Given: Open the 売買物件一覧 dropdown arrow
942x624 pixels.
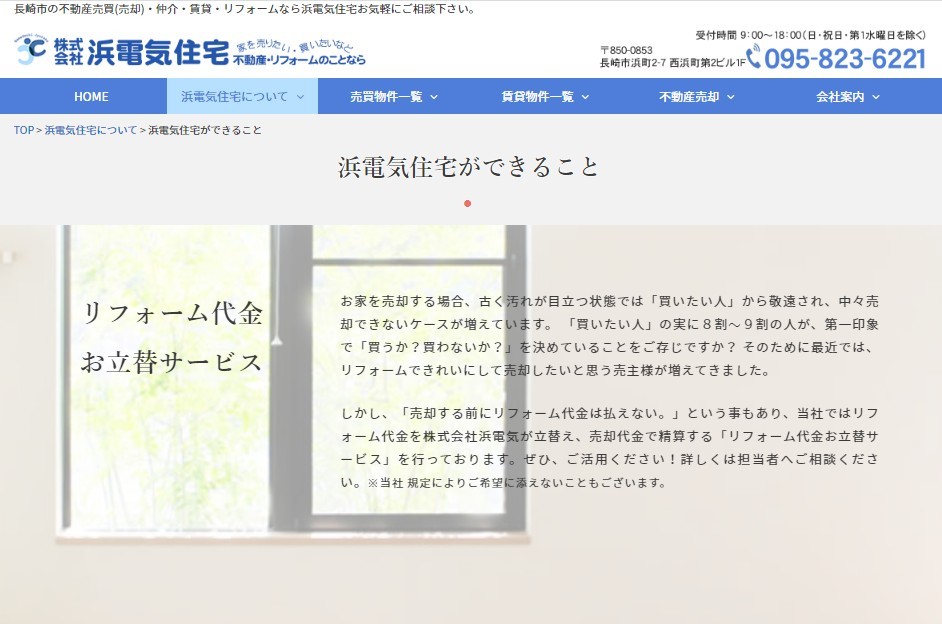Looking at the screenshot, I should click(435, 97).
